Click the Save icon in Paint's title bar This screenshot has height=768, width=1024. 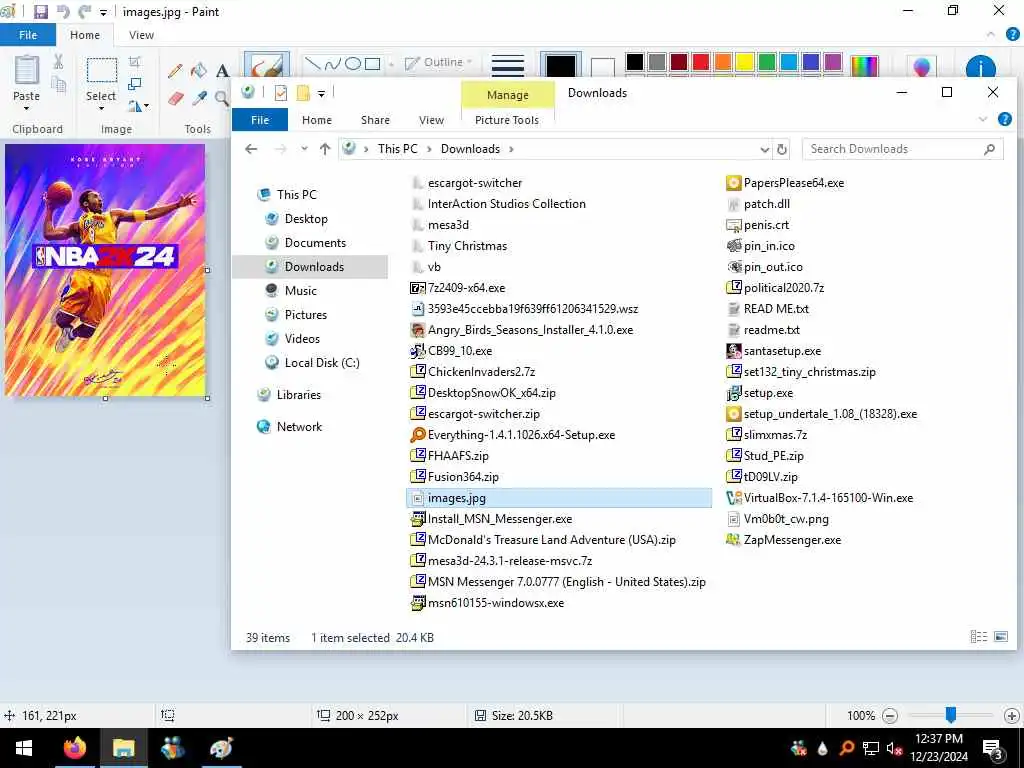40,11
